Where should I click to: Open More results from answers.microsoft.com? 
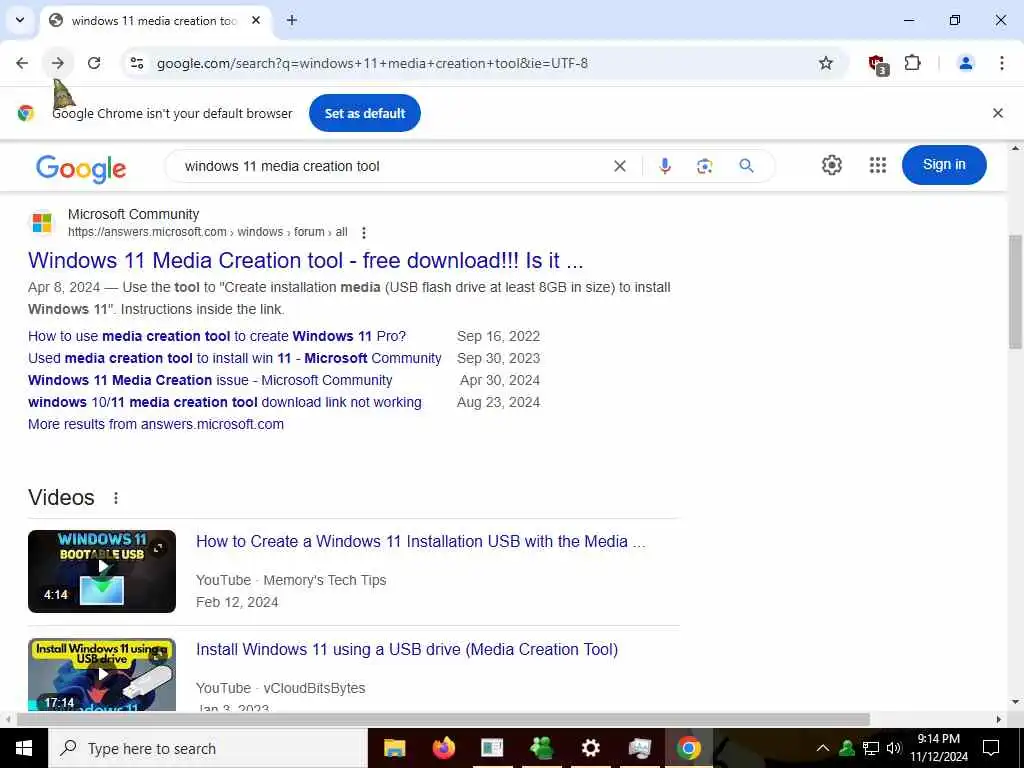(x=156, y=424)
